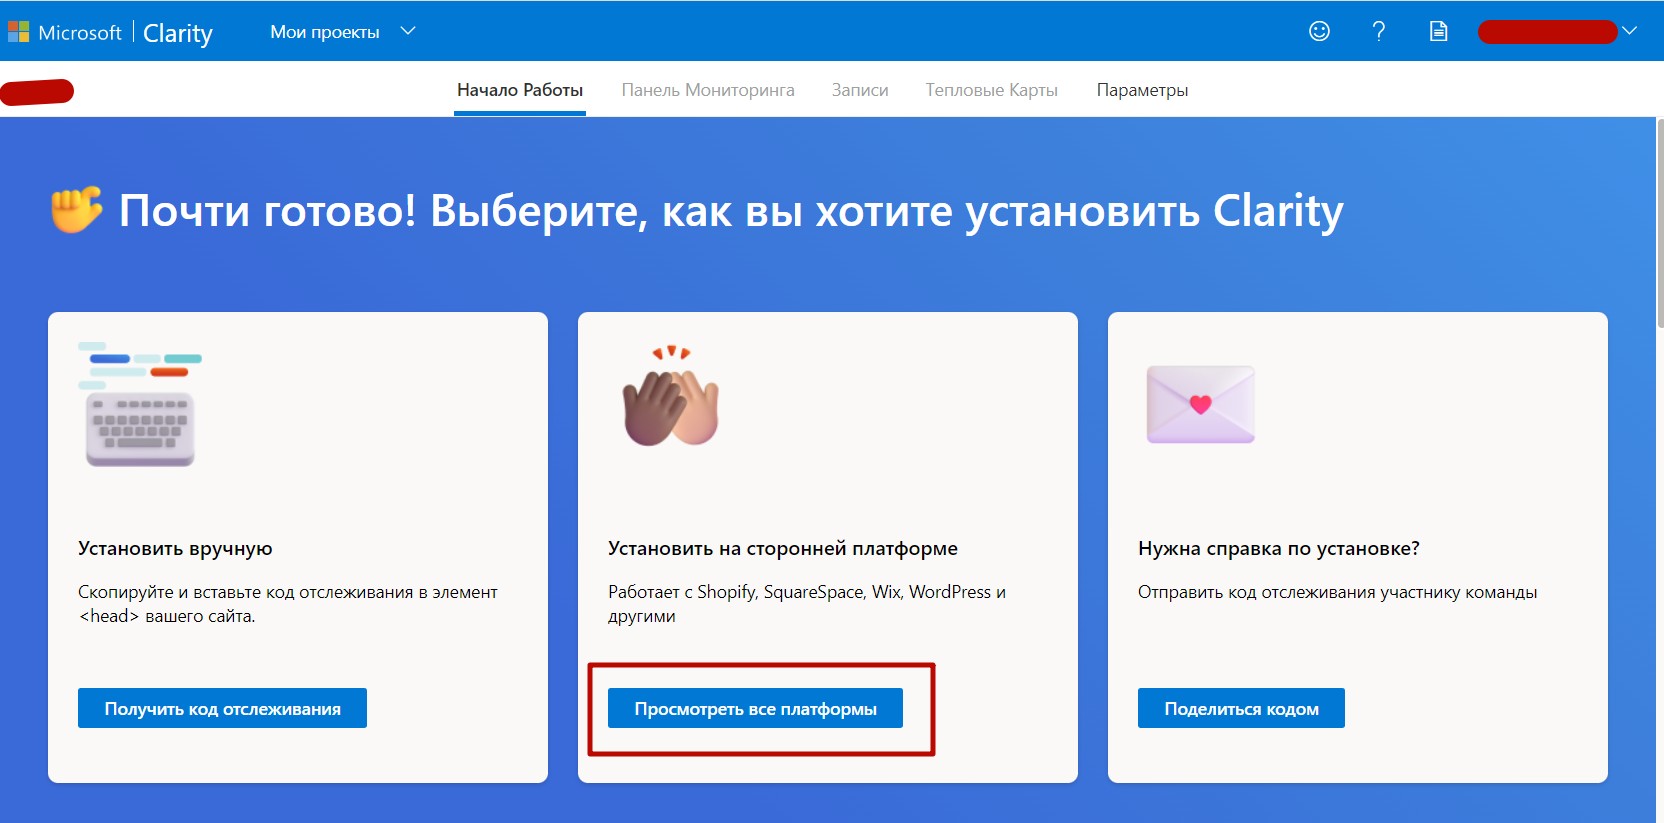Open the smiley feedback icon
The image size is (1664, 823).
(1320, 31)
